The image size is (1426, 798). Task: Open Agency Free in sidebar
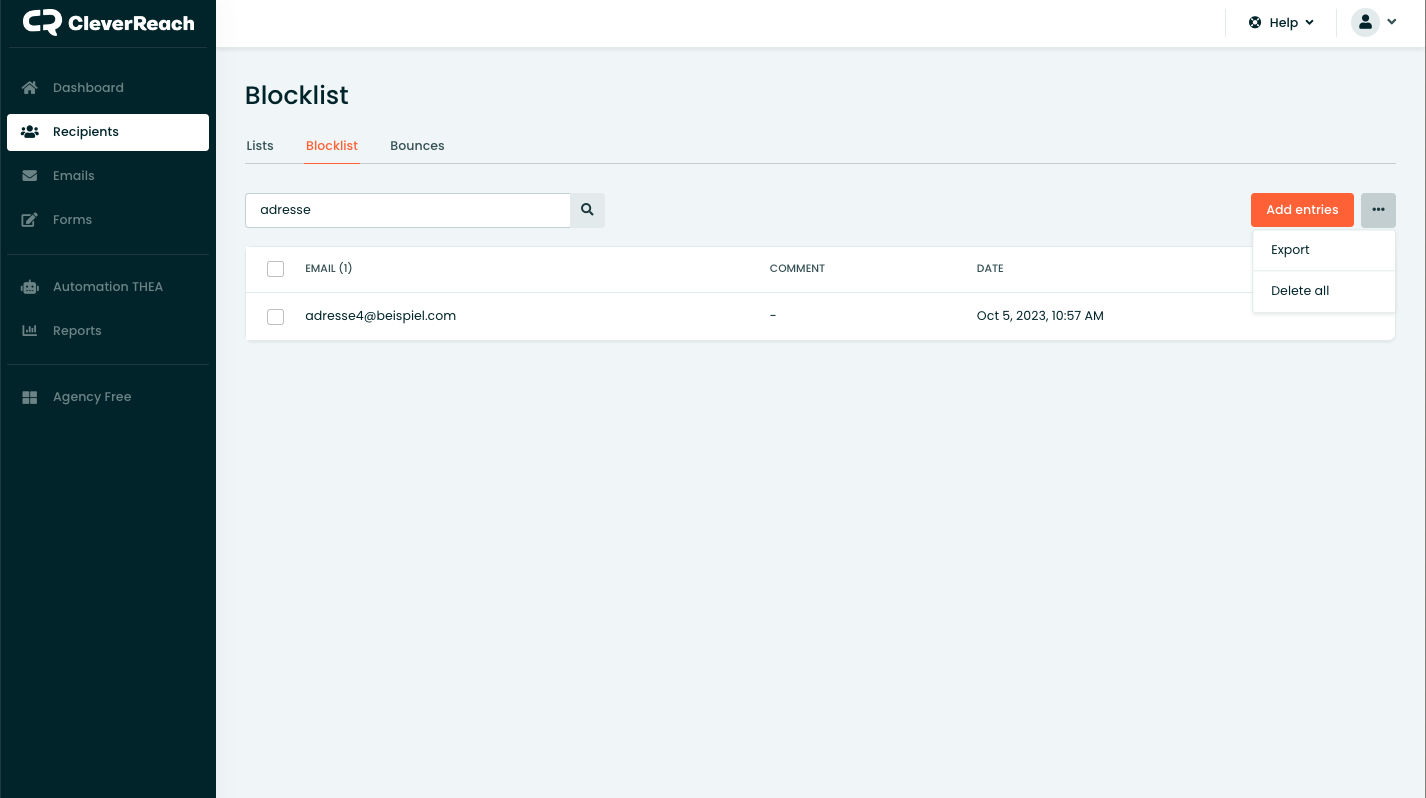pyautogui.click(x=108, y=397)
